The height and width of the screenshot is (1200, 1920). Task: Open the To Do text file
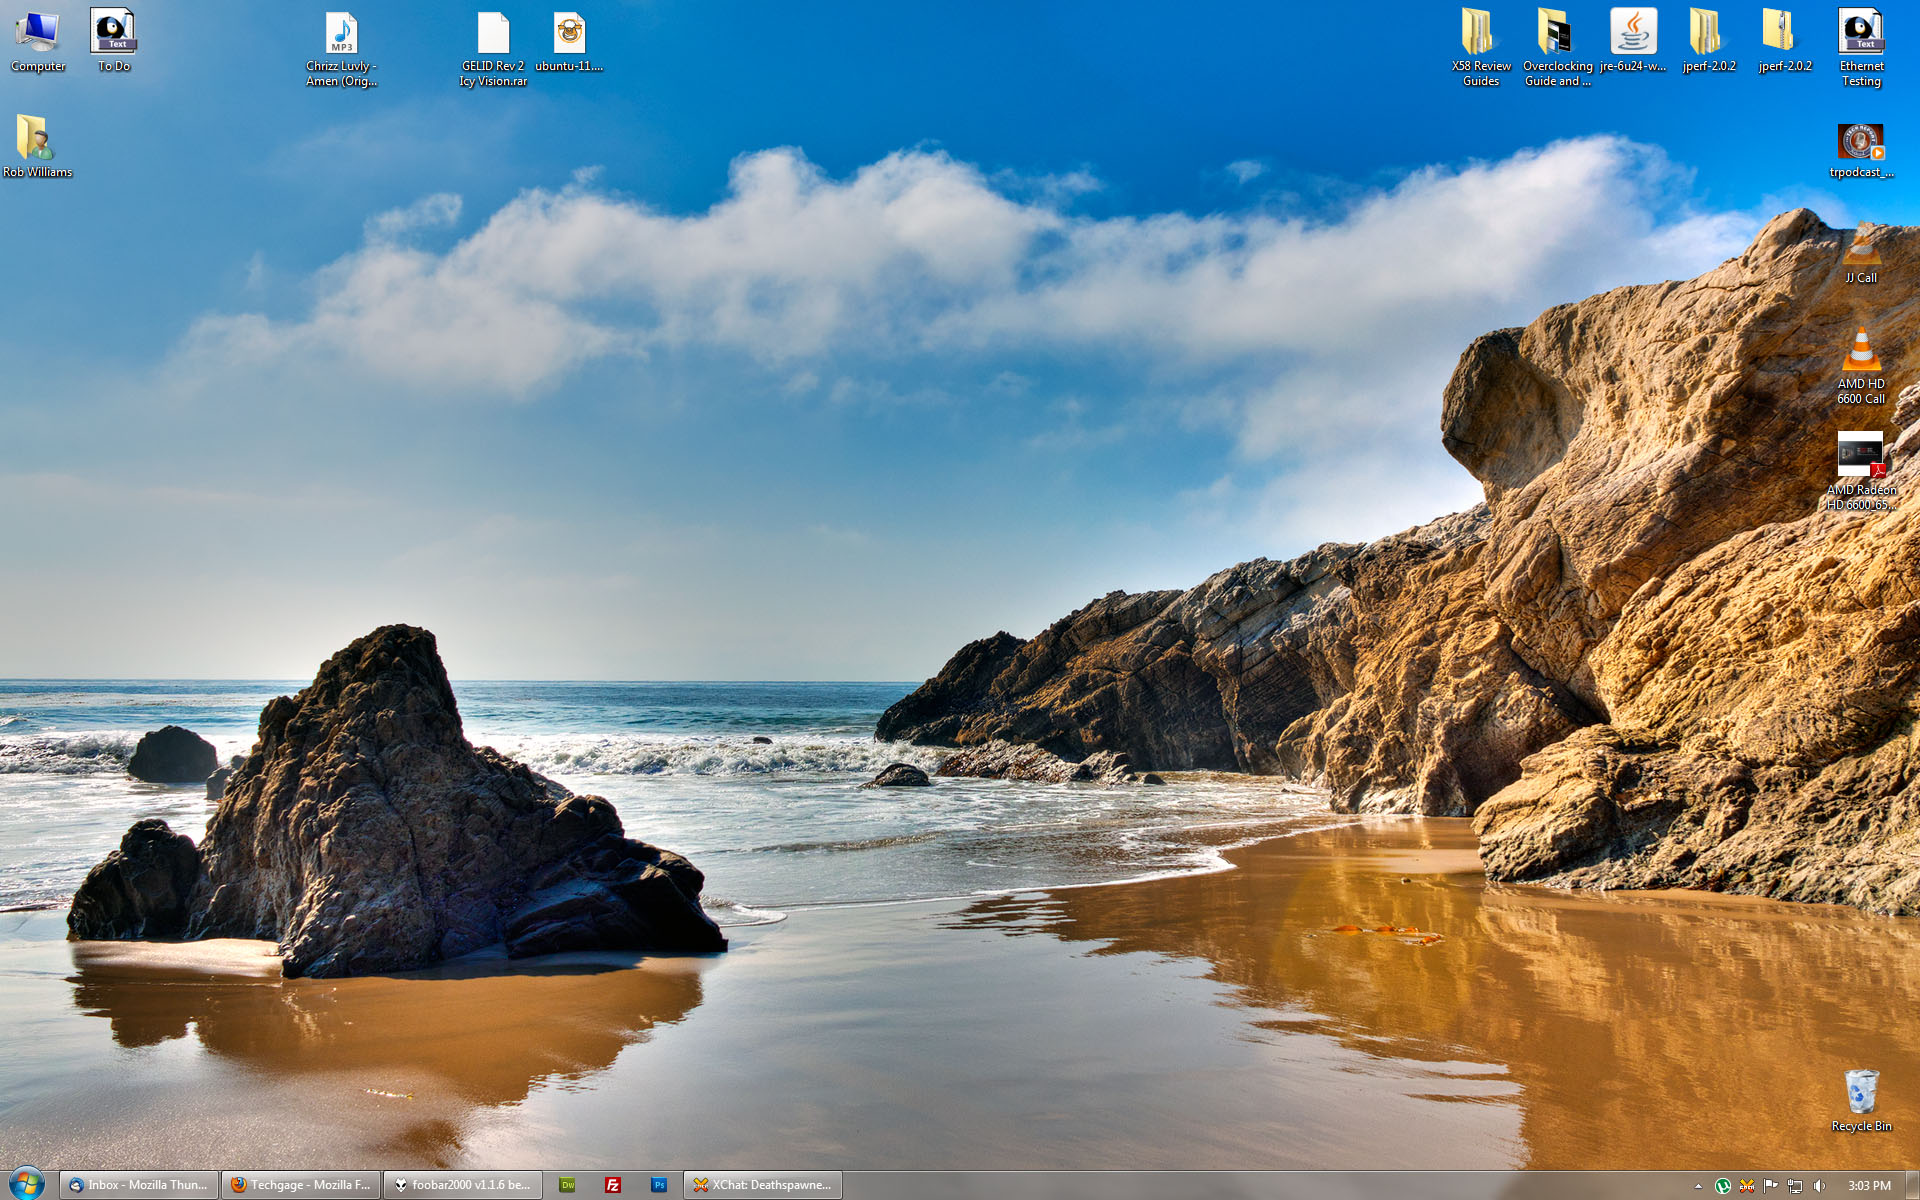pyautogui.click(x=113, y=33)
